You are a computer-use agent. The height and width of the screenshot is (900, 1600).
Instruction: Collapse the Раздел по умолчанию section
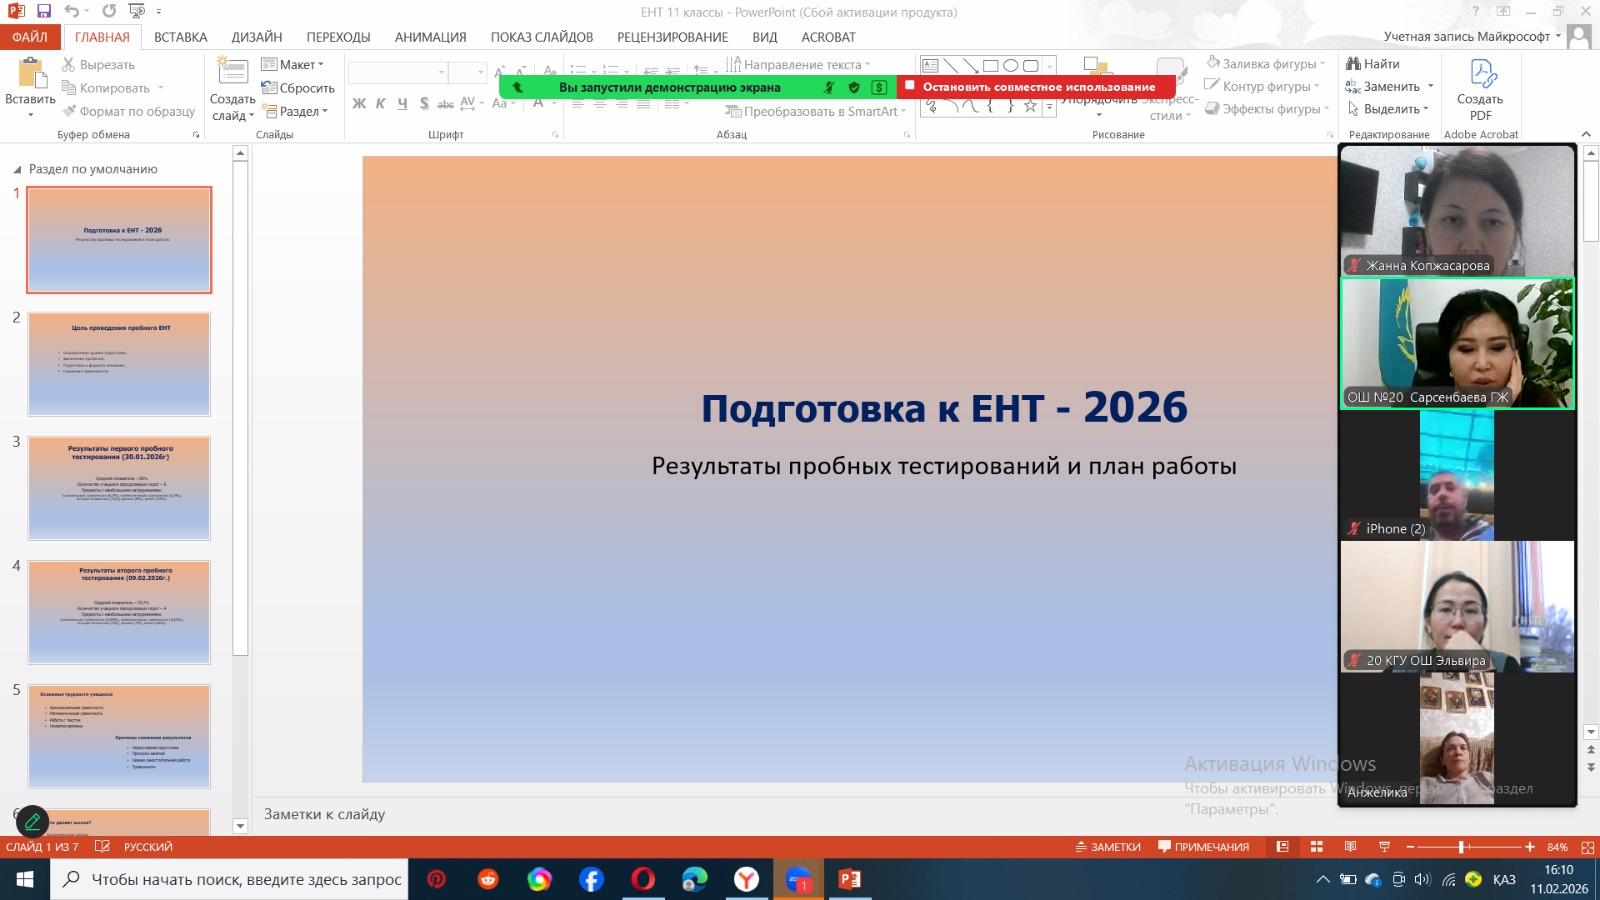pos(17,169)
